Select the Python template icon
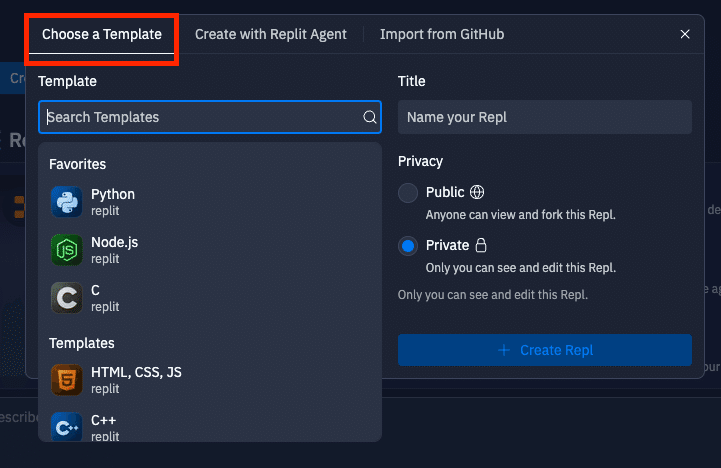Viewport: 721px width, 468px height. pos(66,202)
